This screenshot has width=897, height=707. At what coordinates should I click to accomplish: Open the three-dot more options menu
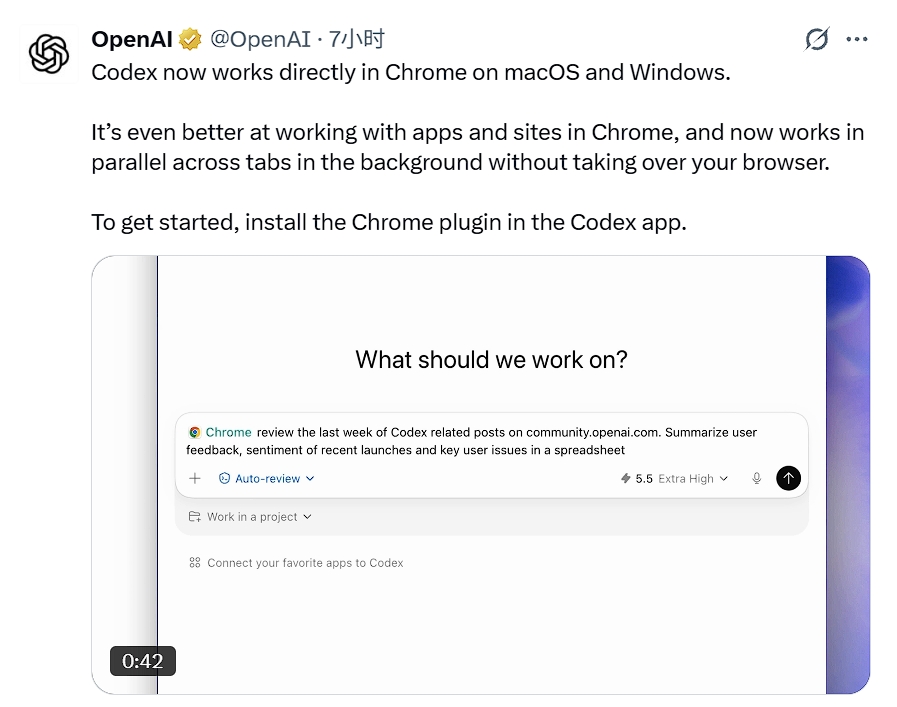pyautogui.click(x=856, y=39)
